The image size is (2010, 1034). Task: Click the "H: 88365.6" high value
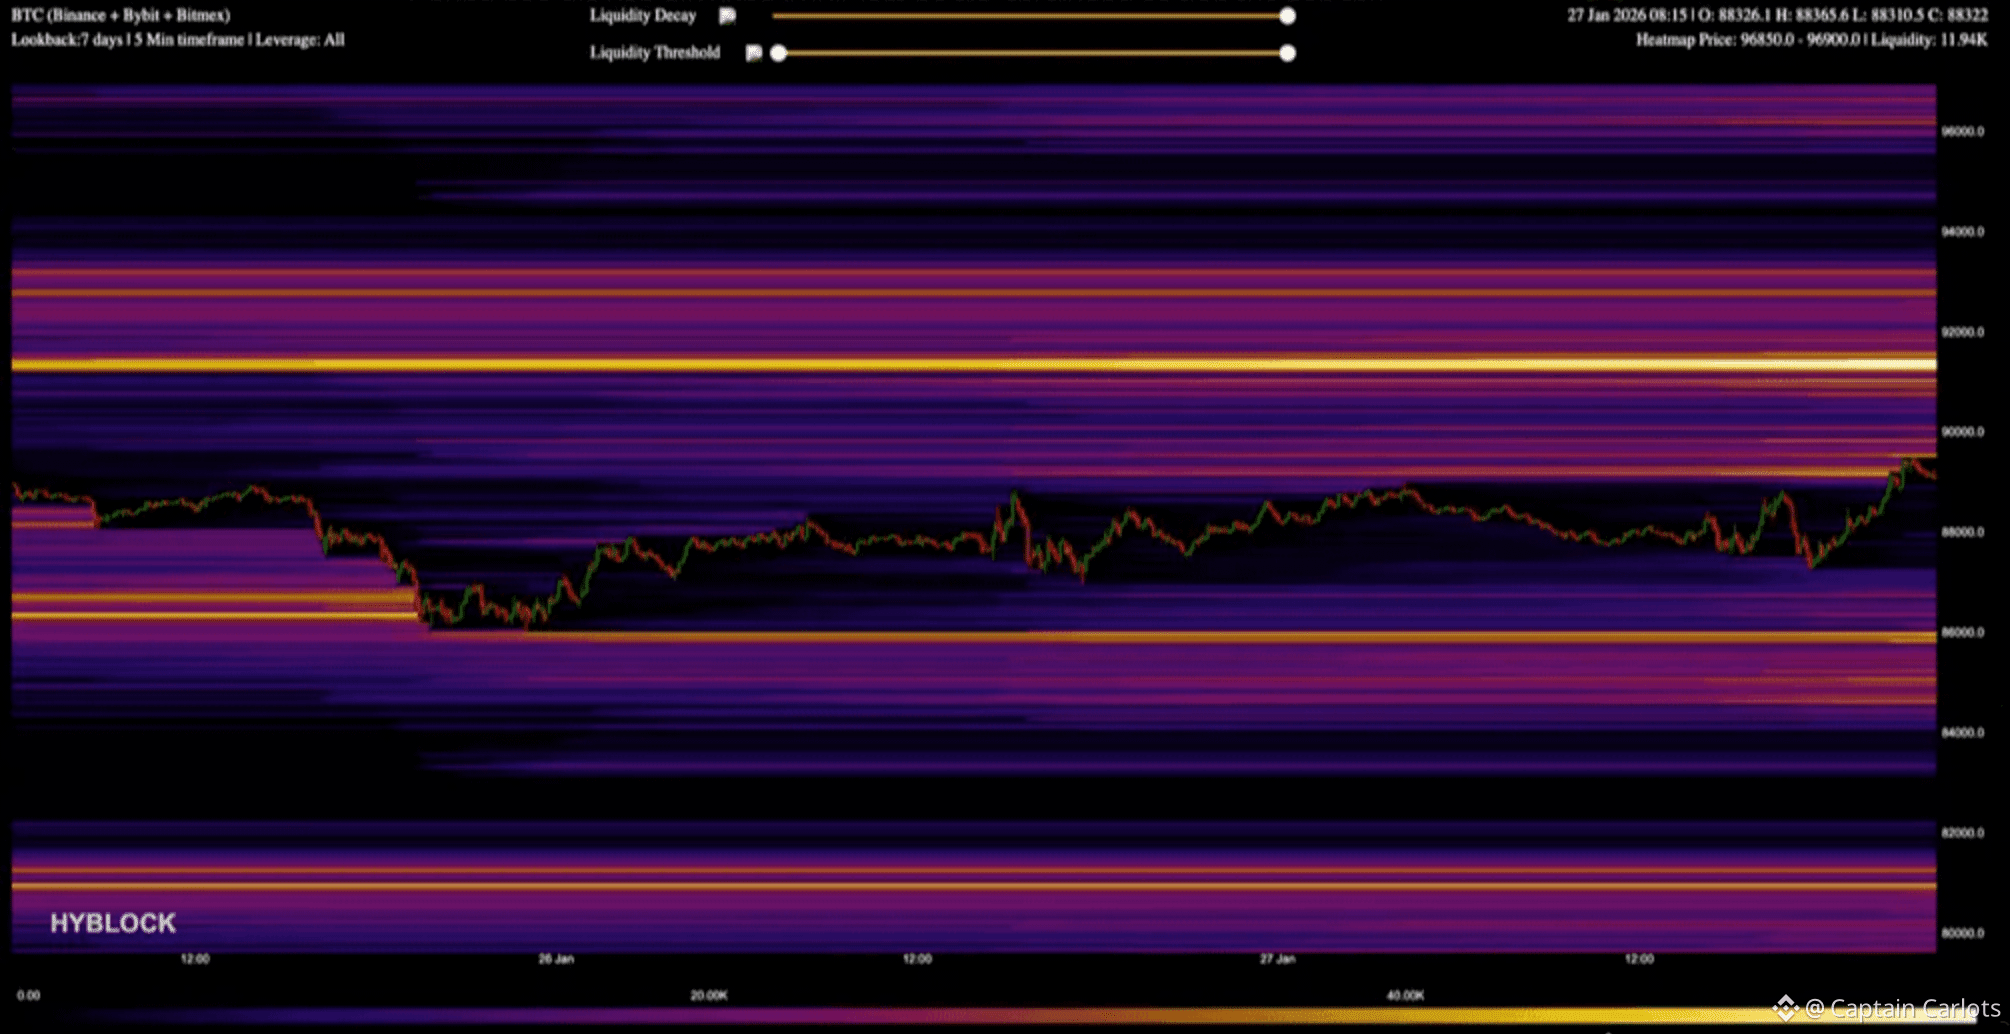(x=1811, y=15)
